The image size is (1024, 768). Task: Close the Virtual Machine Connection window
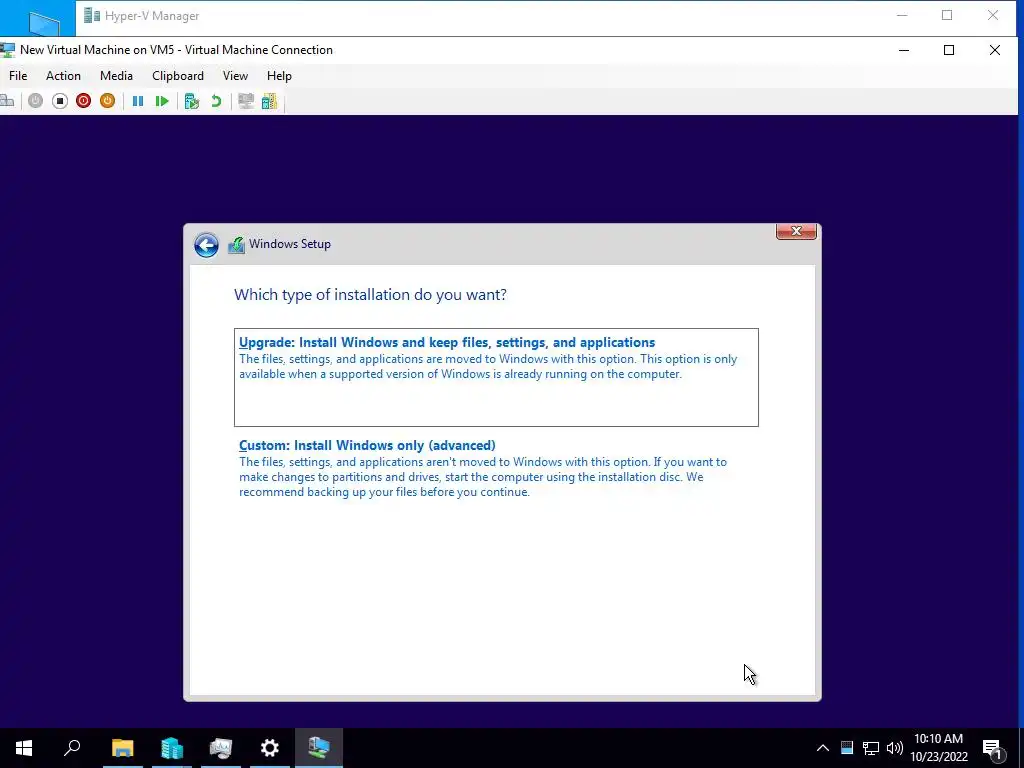pos(995,50)
